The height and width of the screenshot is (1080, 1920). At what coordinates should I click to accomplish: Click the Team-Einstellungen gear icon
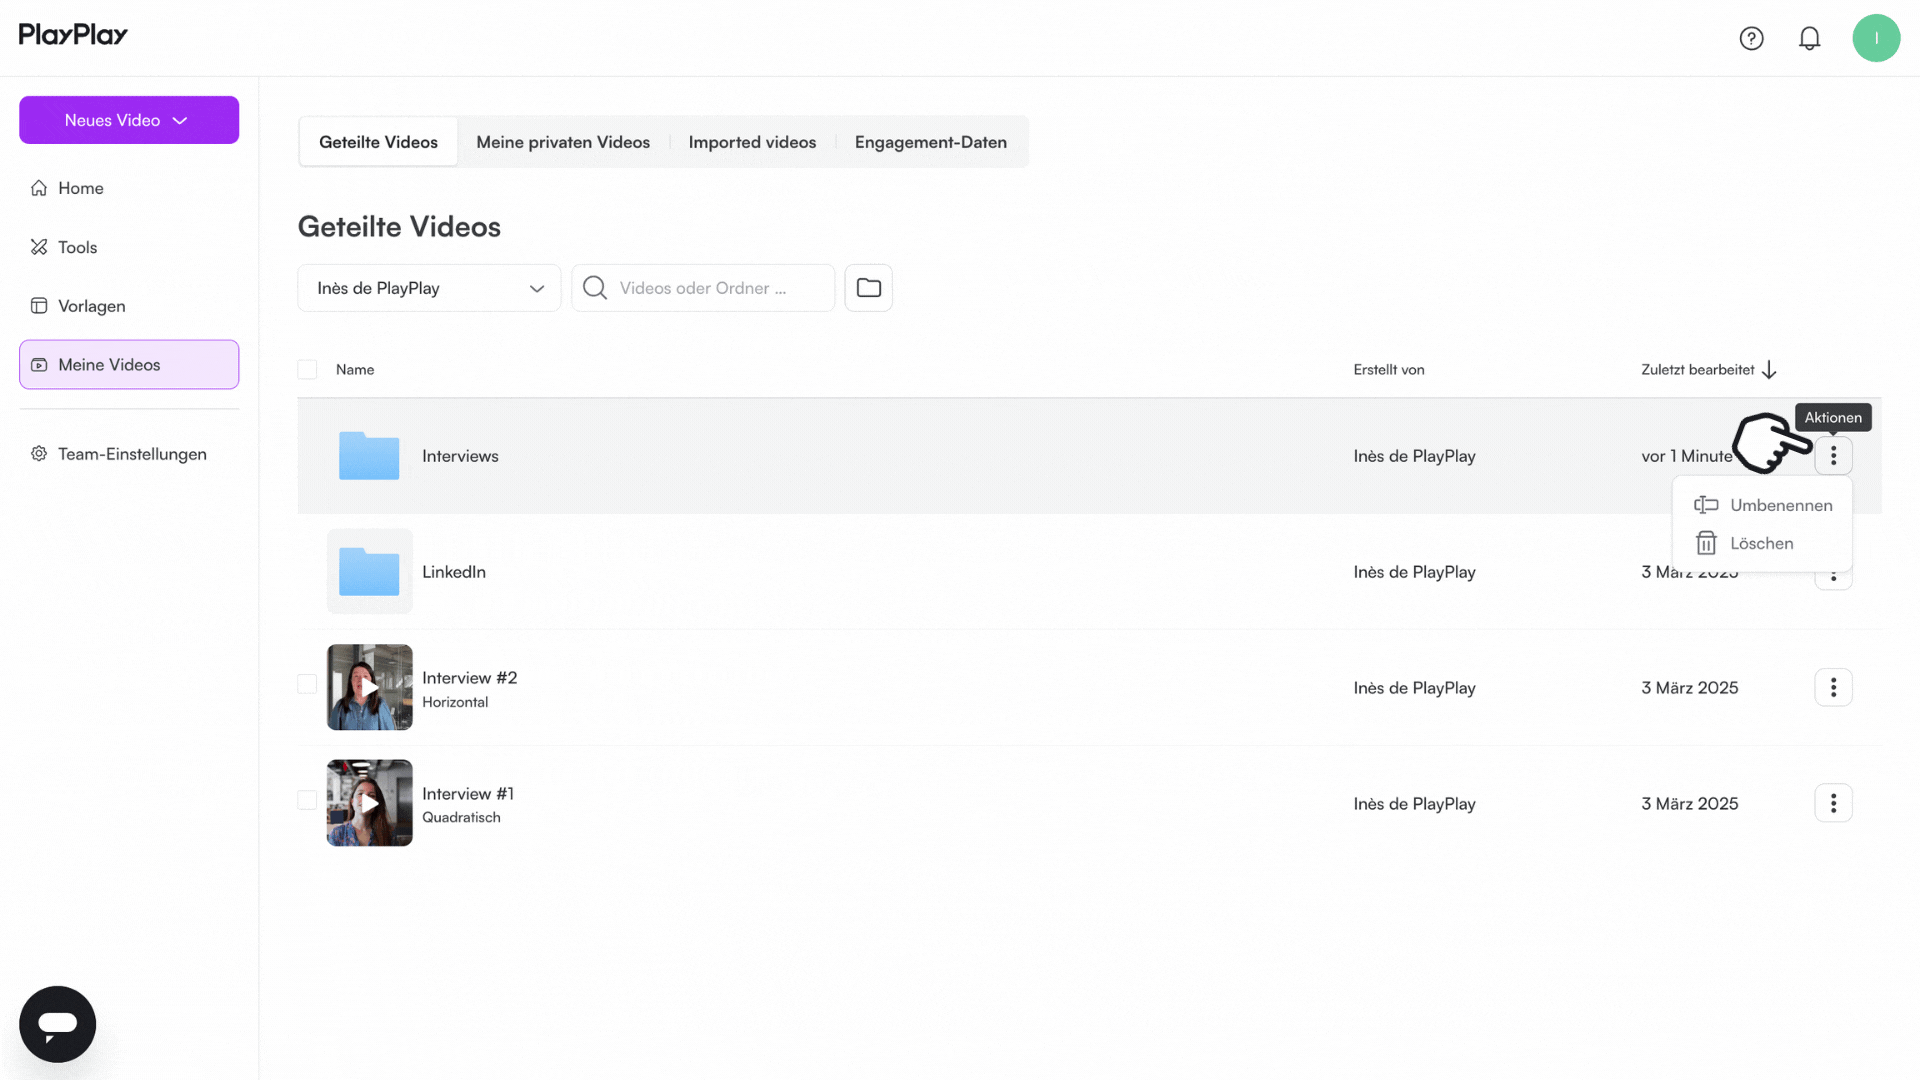coord(39,454)
